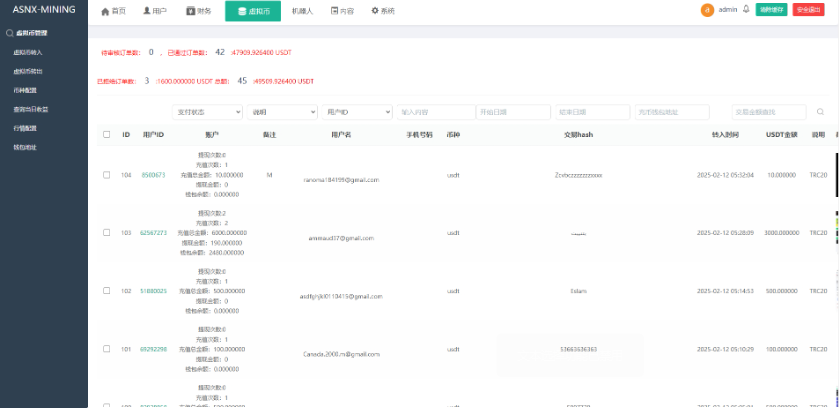Check the checkbox for row ID 104
The height and width of the screenshot is (408, 839).
[x=106, y=175]
